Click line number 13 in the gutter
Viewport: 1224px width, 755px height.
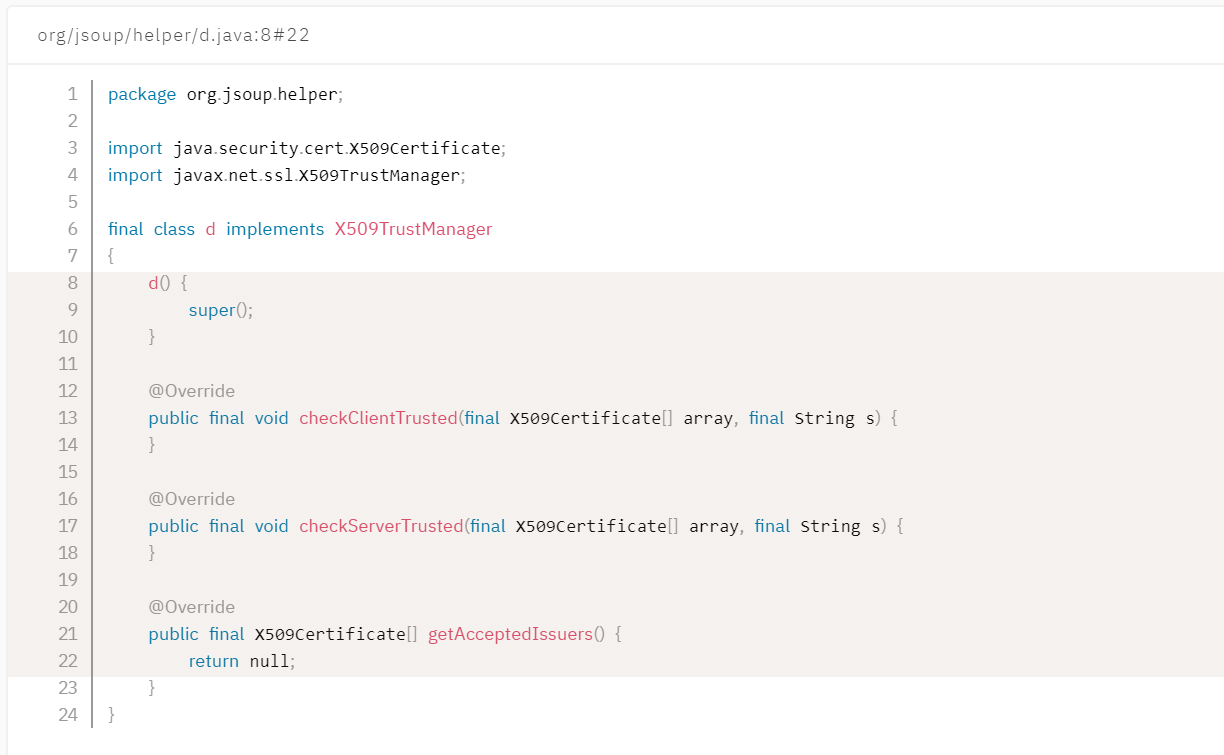[68, 418]
